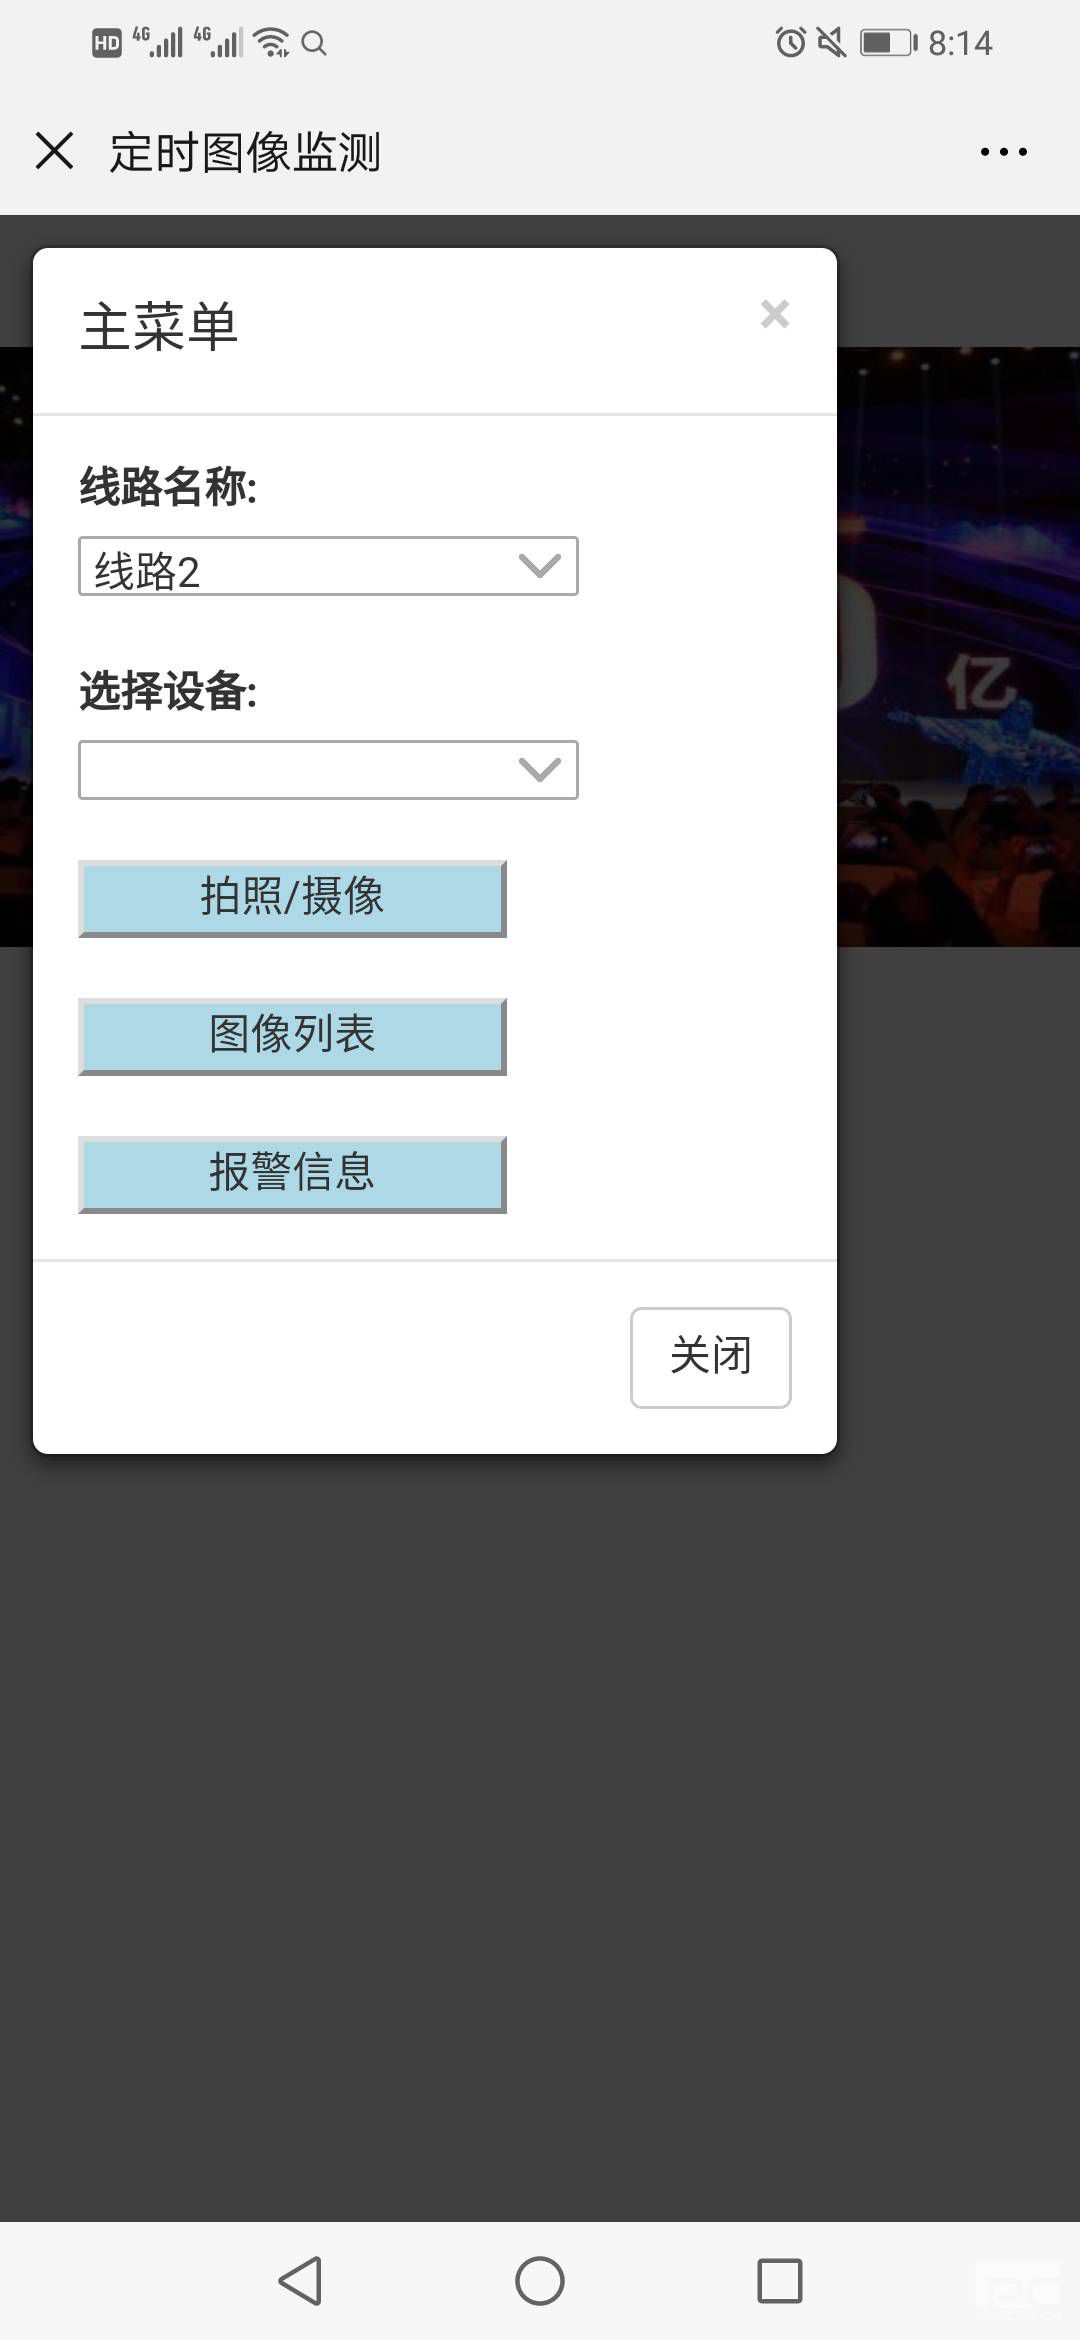View 报警信息 alarm information

coord(292,1174)
